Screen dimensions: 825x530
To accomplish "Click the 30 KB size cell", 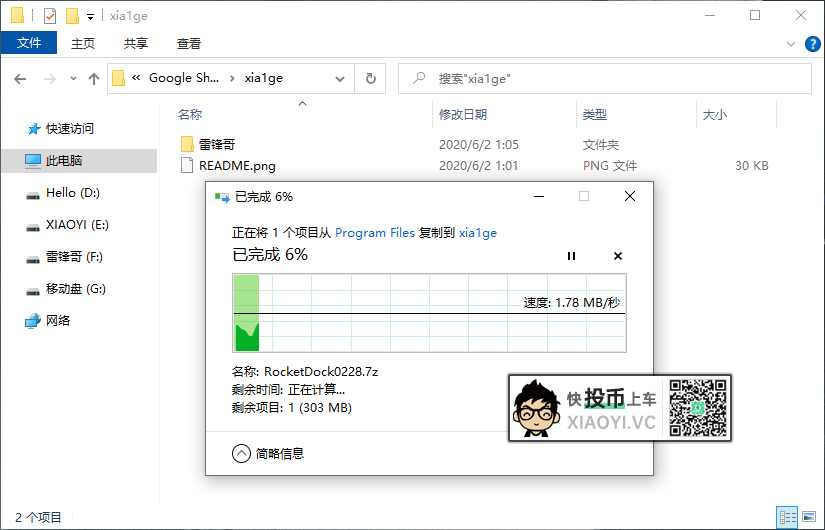I will click(752, 166).
